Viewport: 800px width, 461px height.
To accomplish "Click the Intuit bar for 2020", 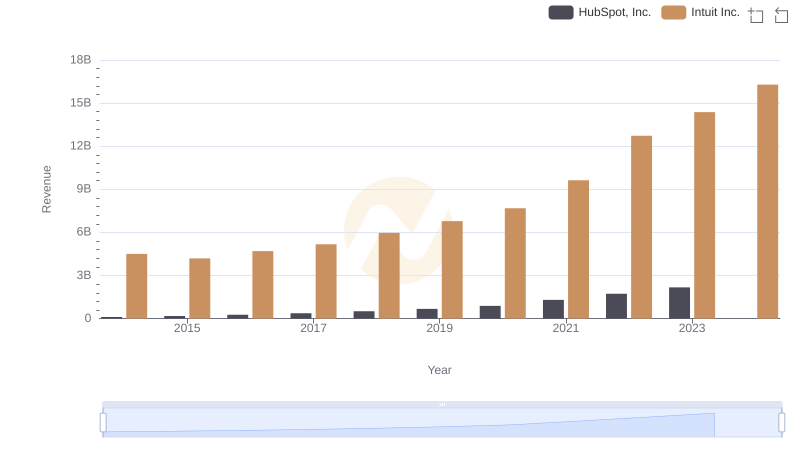I will (x=515, y=263).
